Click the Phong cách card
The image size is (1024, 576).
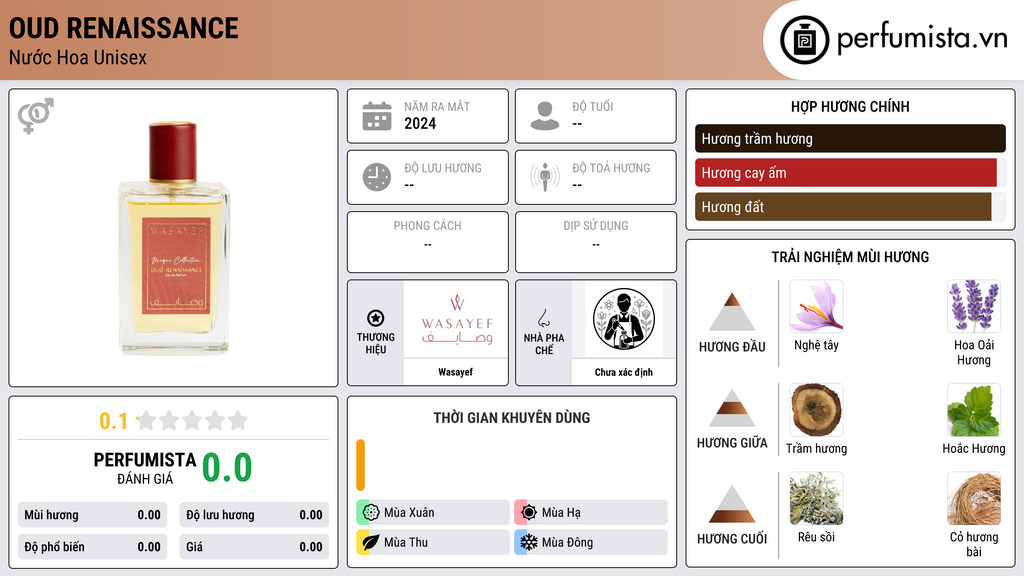pyautogui.click(x=428, y=242)
